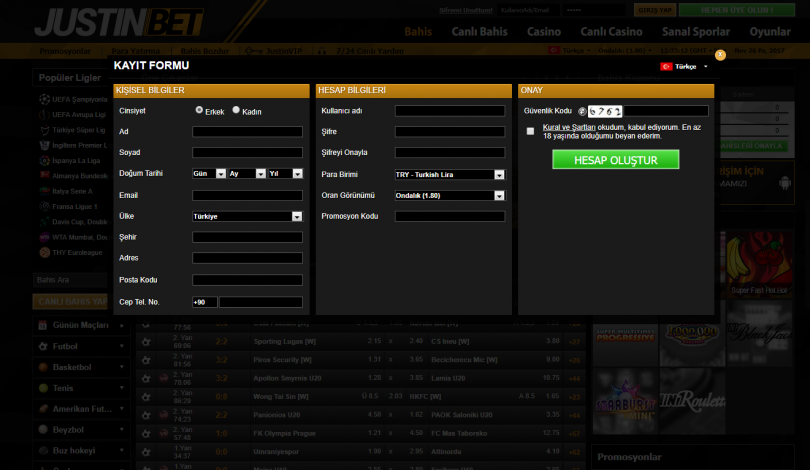
Task: Open the Ay birth month dropdown
Action: tap(247, 174)
